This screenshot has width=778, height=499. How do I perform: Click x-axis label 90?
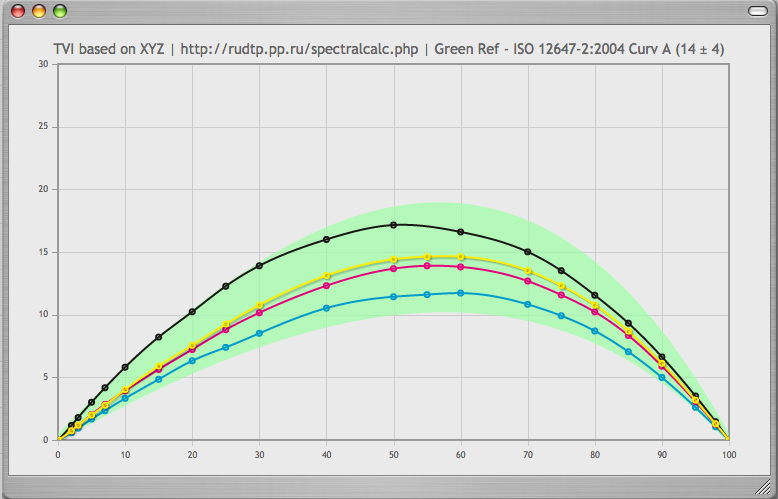662,454
